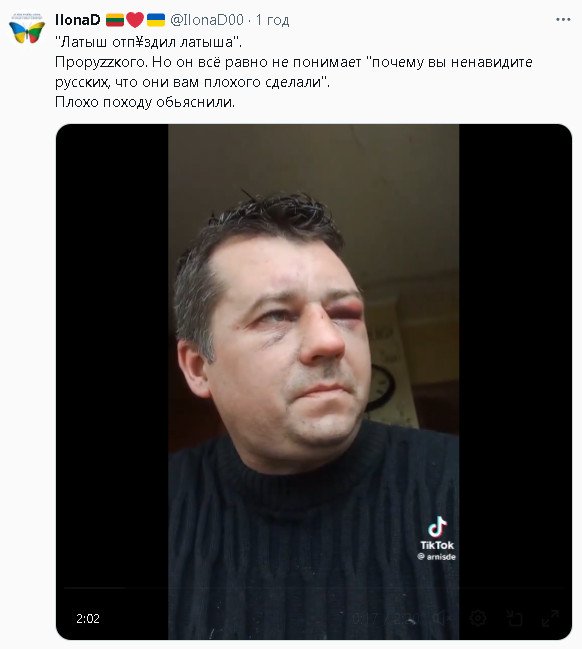Open the IlonaD display name profile

(77, 19)
